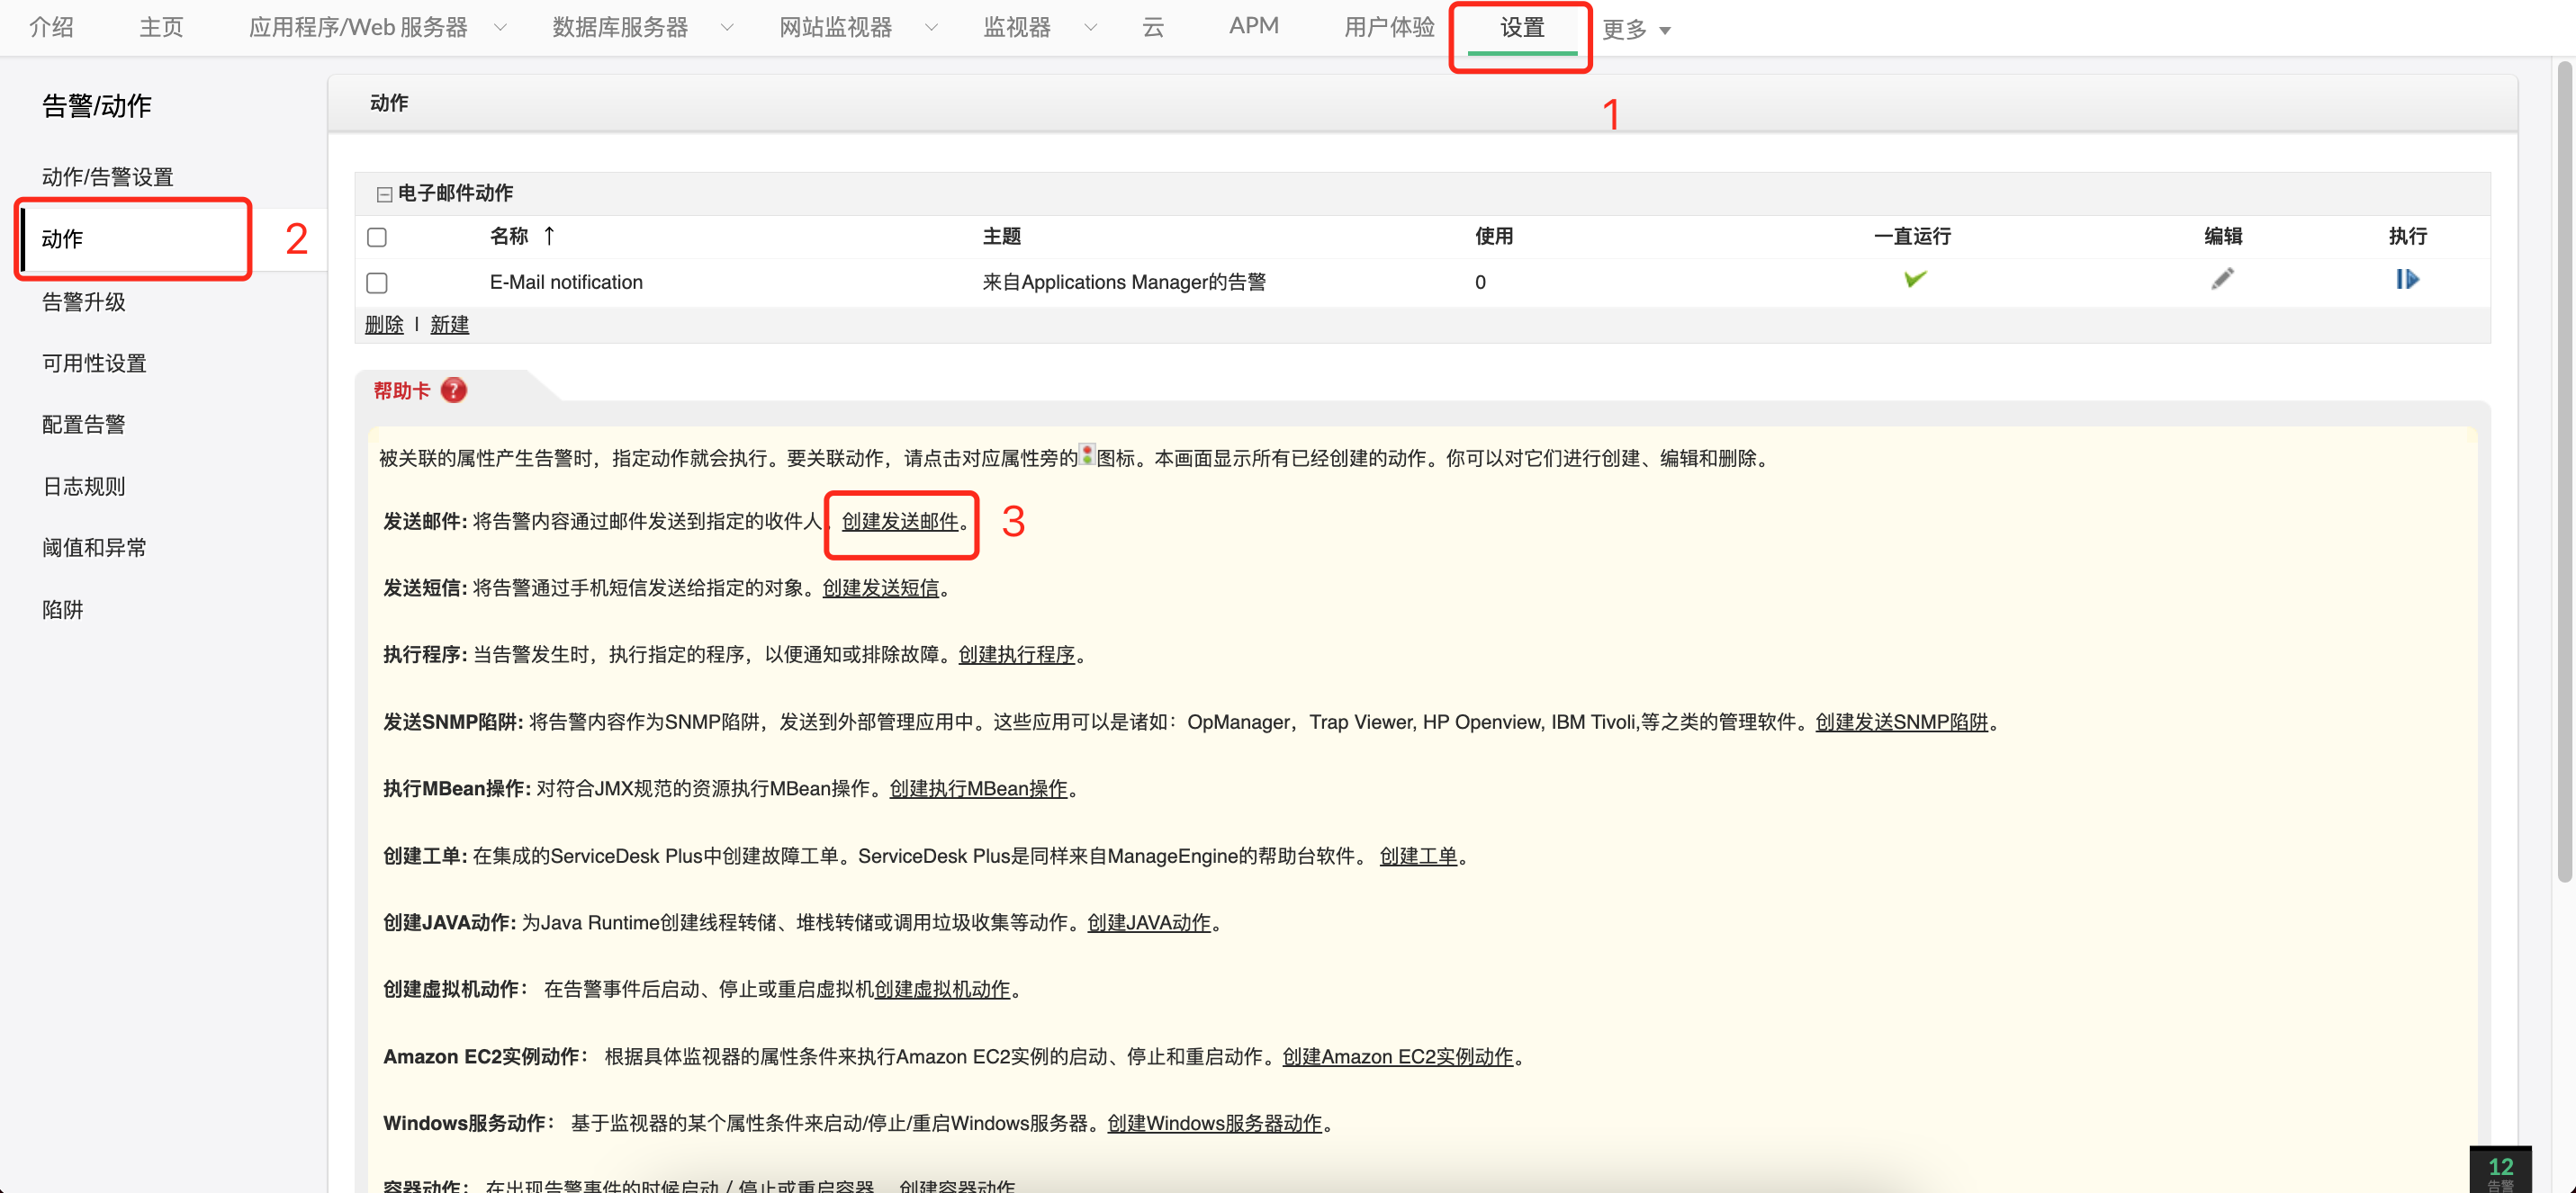Image resolution: width=2576 pixels, height=1193 pixels.
Task: Click the 创建发送SNMP陷阱 link
Action: pos(1902,722)
